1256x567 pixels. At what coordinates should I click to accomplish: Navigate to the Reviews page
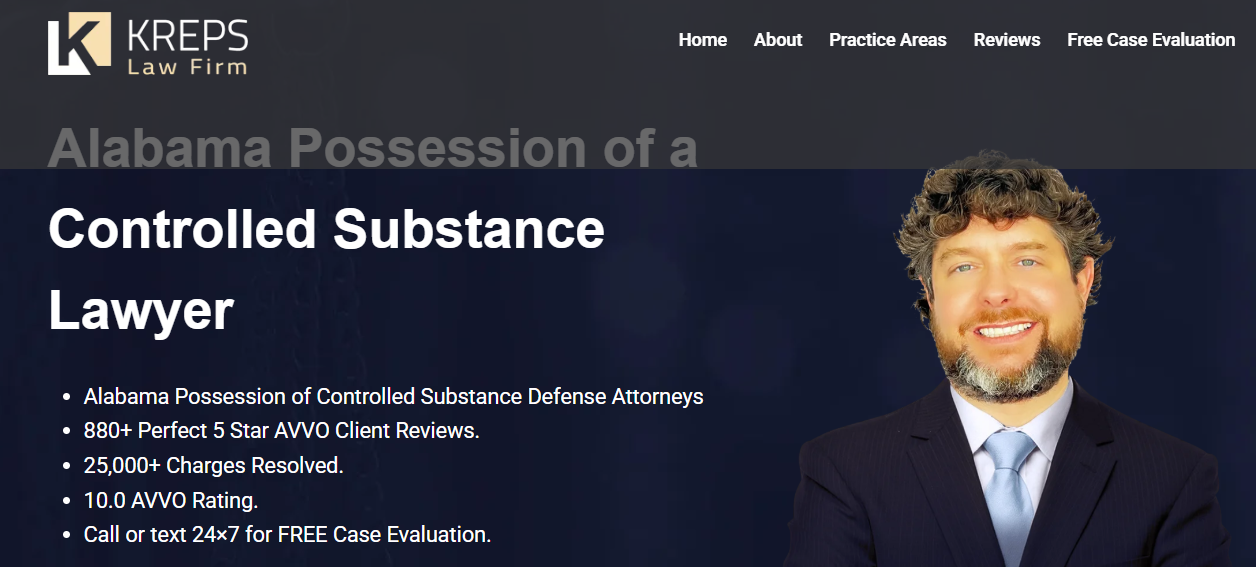tap(1007, 40)
